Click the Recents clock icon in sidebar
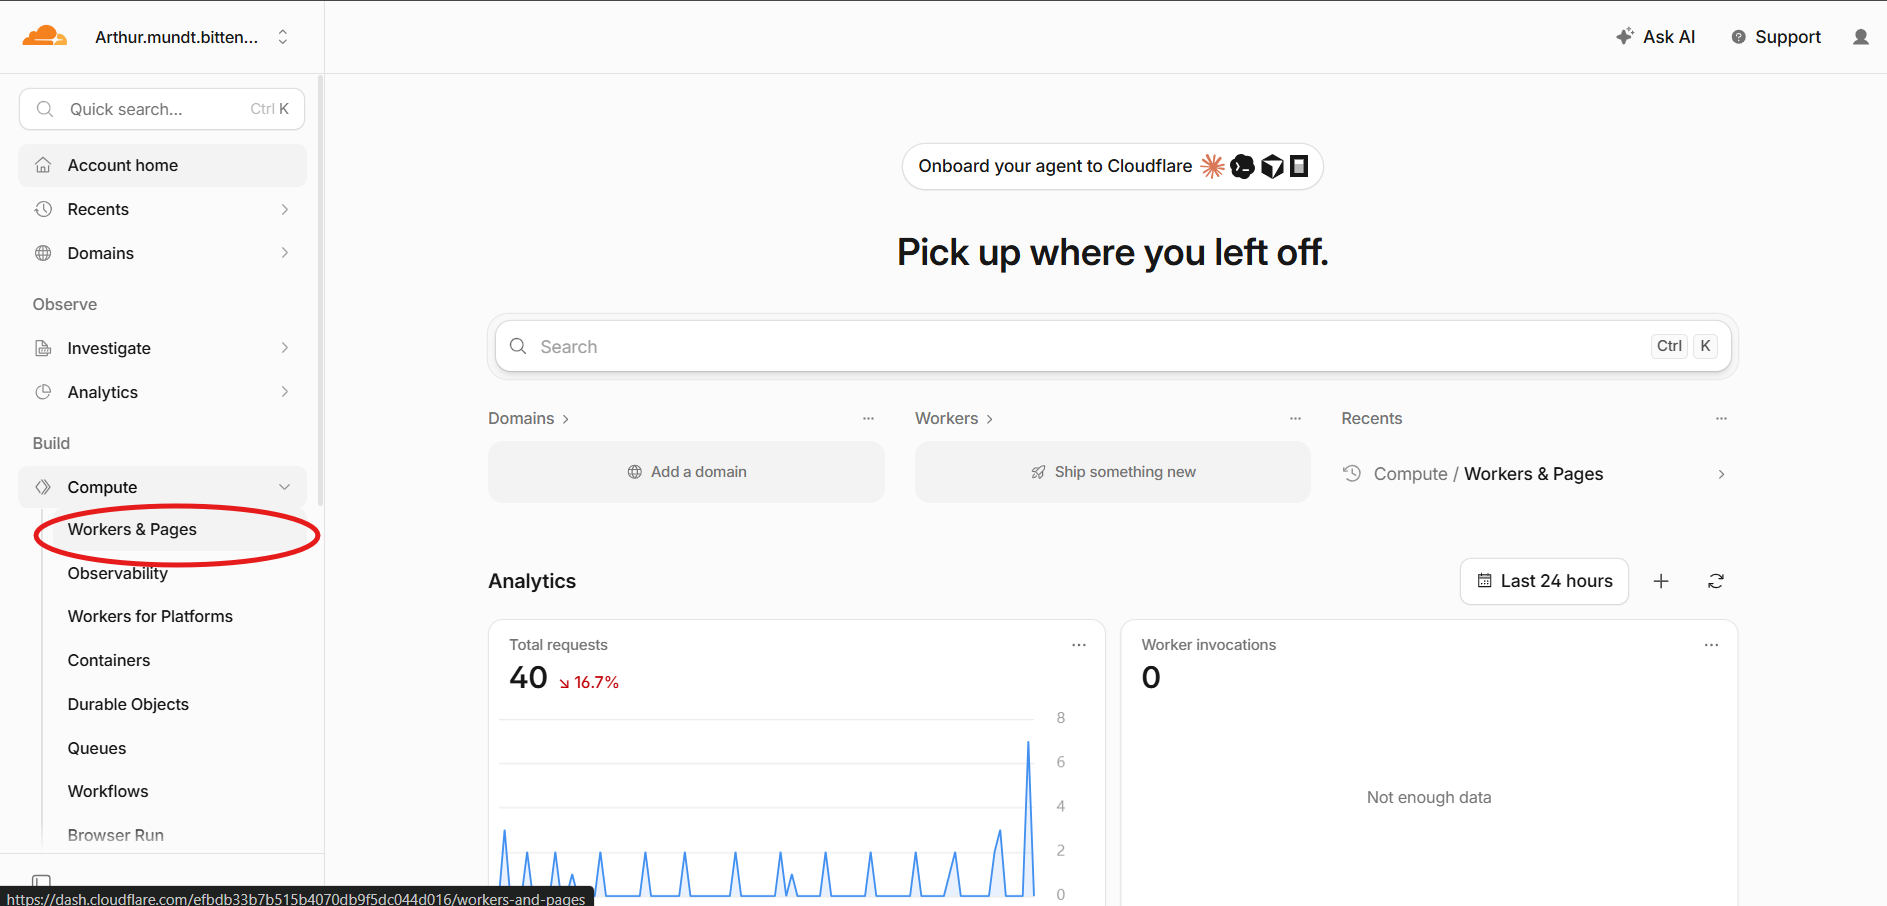Image resolution: width=1887 pixels, height=906 pixels. (x=43, y=209)
